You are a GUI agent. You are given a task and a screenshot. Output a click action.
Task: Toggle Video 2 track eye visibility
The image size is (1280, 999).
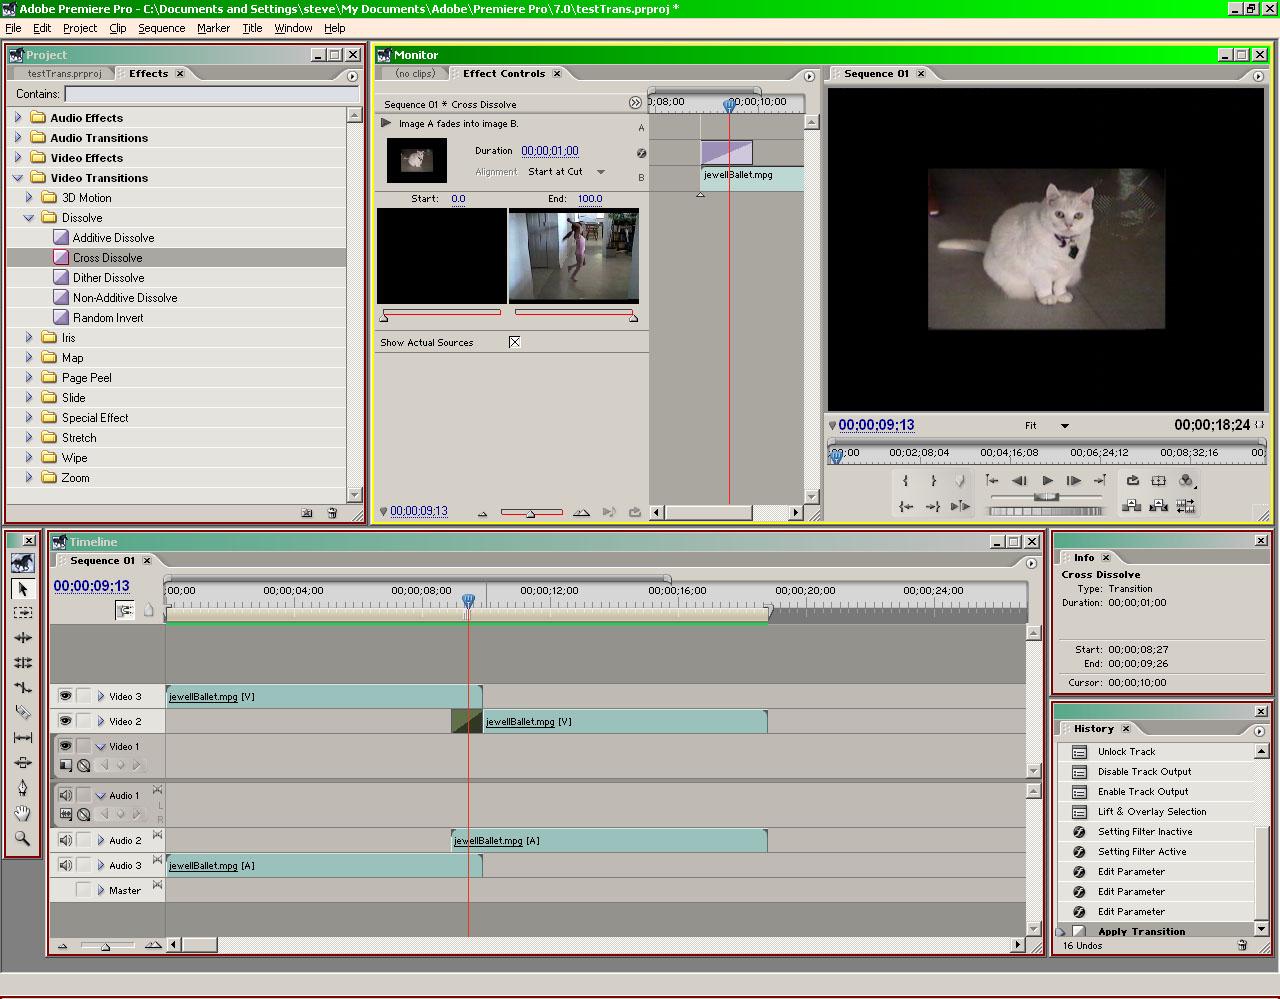point(65,721)
